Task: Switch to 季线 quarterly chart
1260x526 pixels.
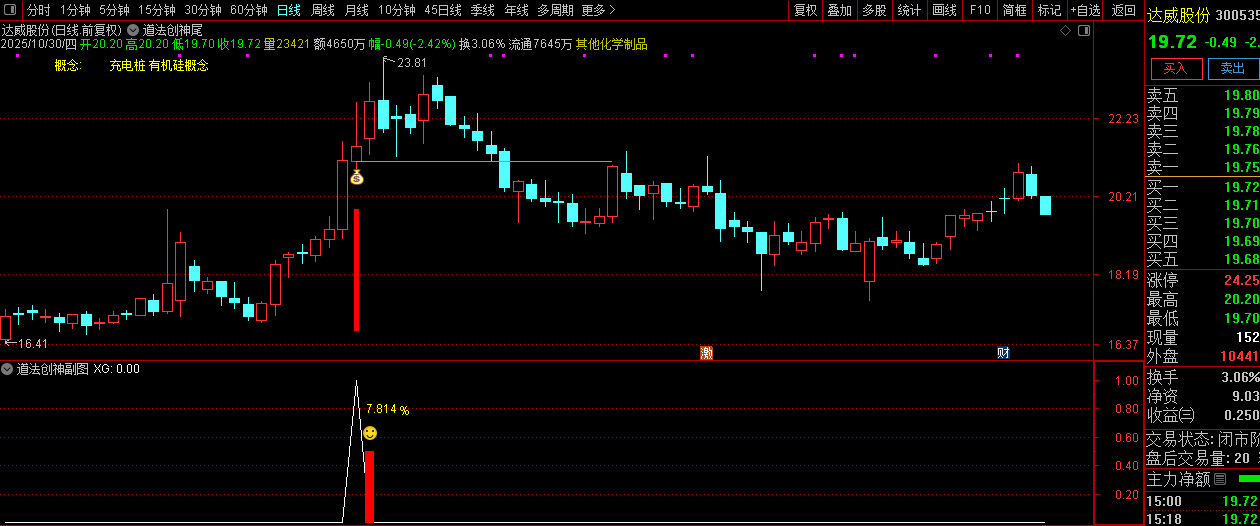Action: [482, 10]
